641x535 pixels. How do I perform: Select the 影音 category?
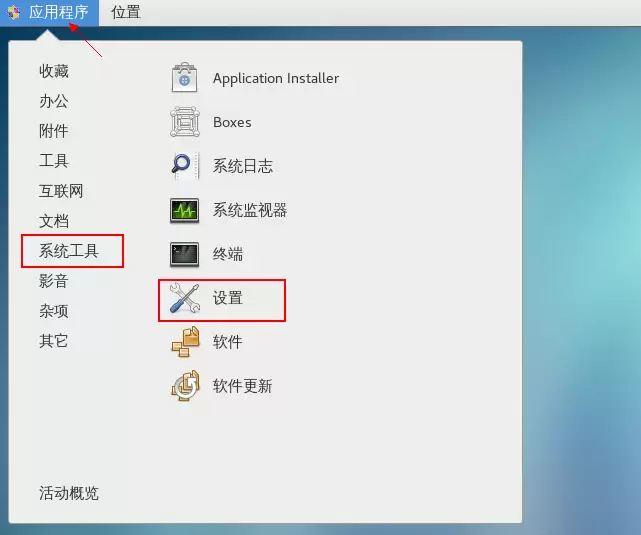54,281
